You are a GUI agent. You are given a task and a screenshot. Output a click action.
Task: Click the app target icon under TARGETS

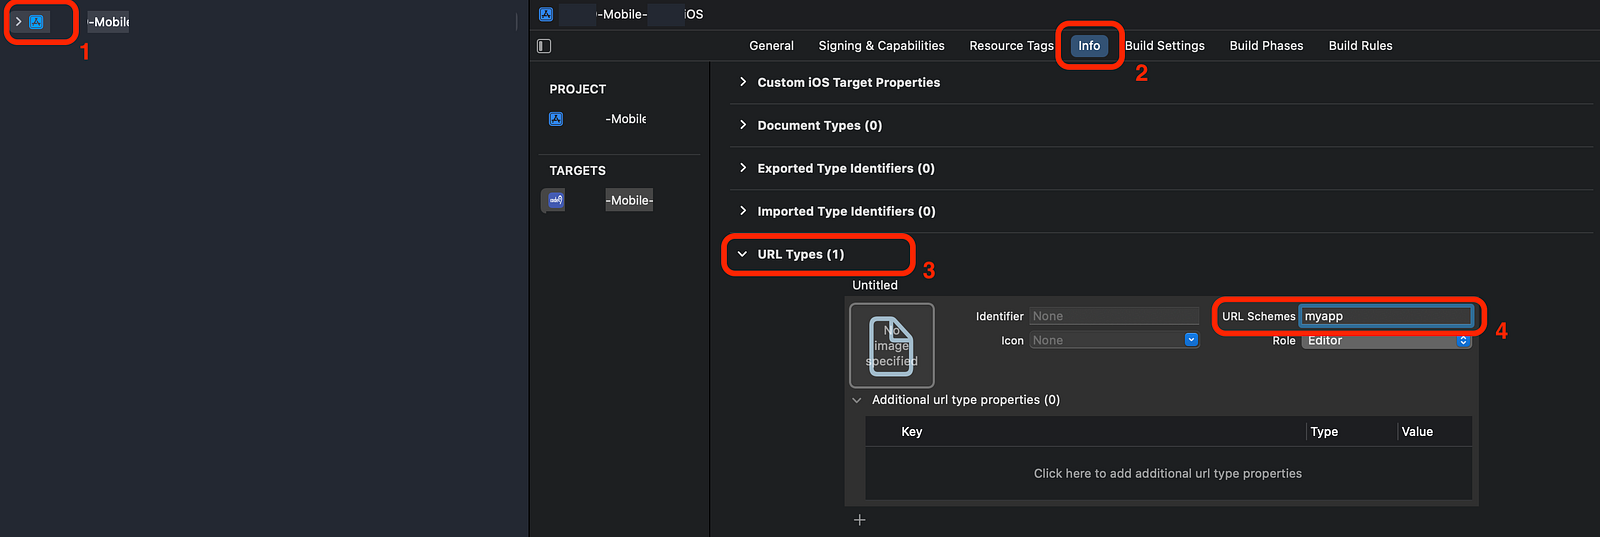pyautogui.click(x=556, y=200)
